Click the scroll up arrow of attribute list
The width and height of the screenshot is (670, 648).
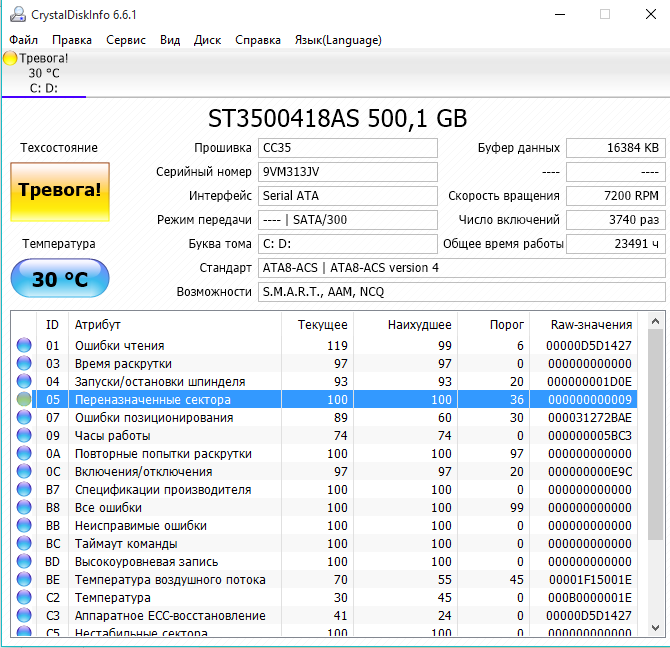[656, 321]
